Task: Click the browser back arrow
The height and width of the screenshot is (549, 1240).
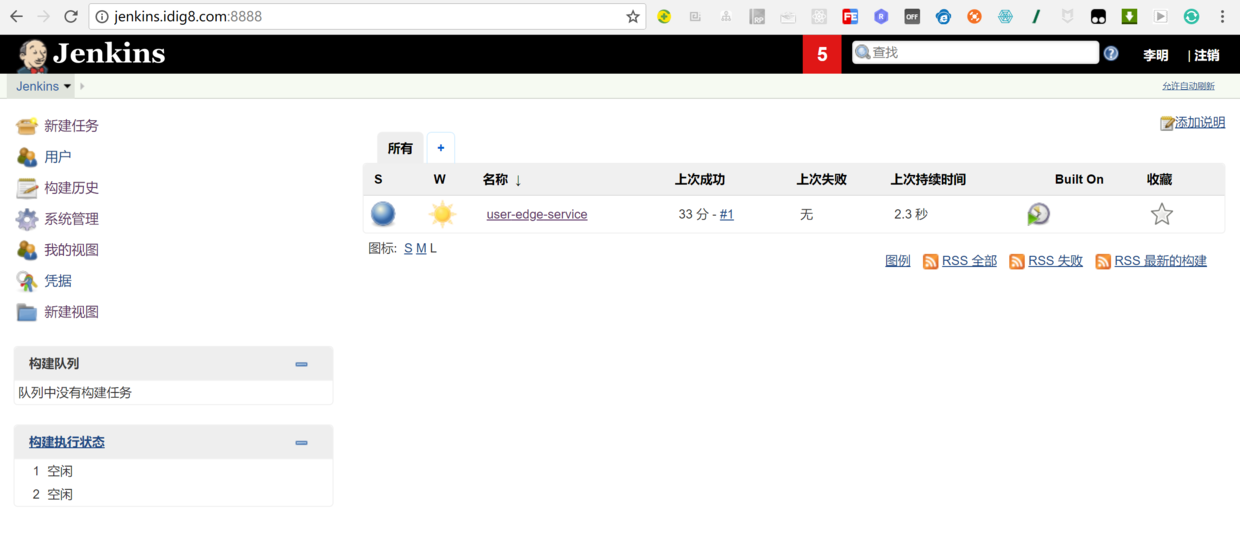Action: tap(16, 17)
